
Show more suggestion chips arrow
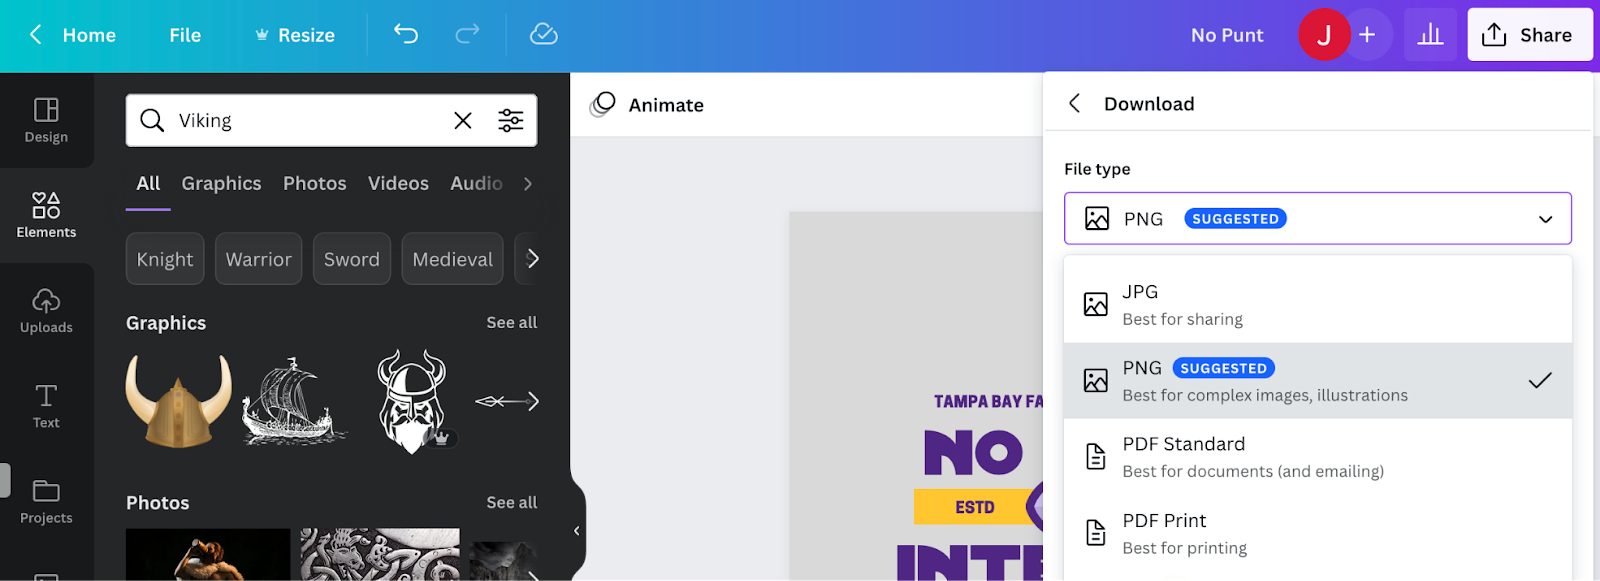point(533,259)
